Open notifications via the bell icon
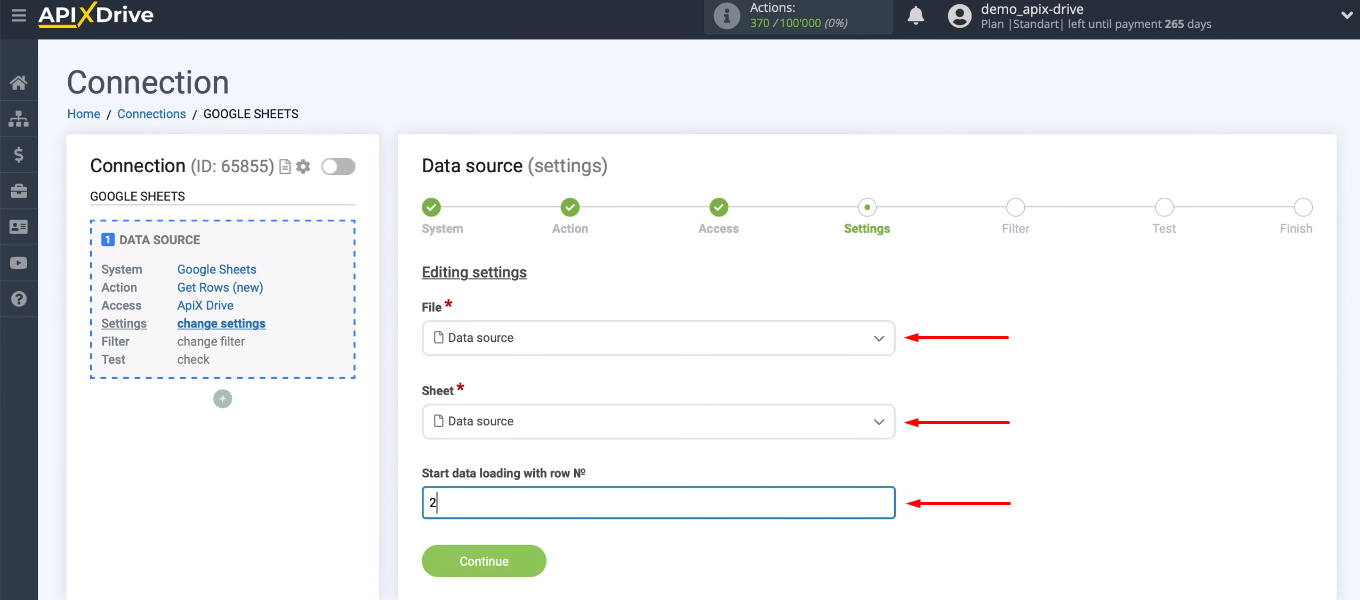 click(x=915, y=16)
